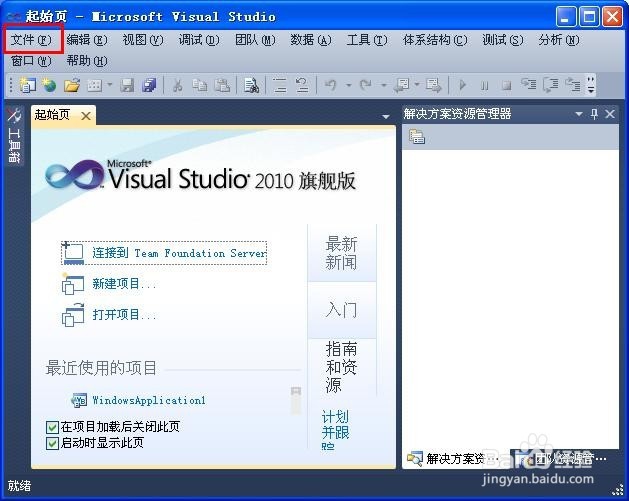Click the Cut scissors icon
The width and height of the screenshot is (629, 501).
(178, 85)
